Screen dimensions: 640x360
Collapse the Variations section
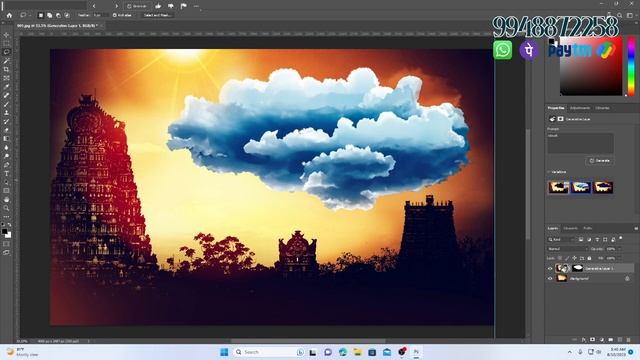(549, 172)
